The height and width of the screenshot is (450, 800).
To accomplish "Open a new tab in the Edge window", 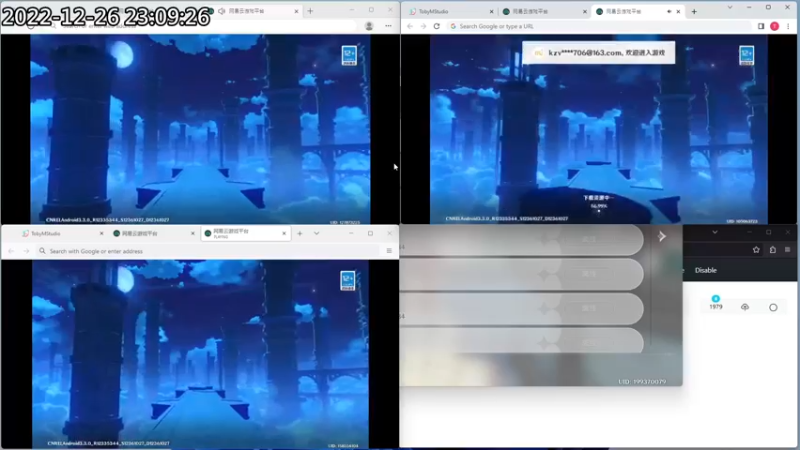I will 310,11.
